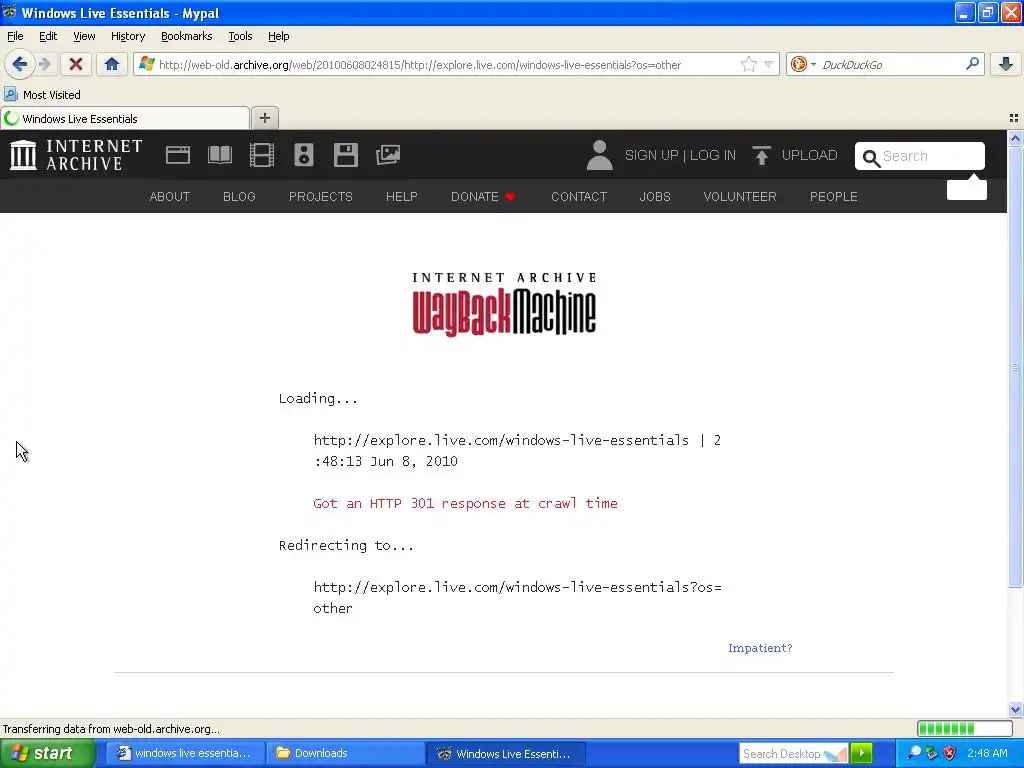Click the user avatar icon
This screenshot has height=768, width=1024.
(x=600, y=155)
